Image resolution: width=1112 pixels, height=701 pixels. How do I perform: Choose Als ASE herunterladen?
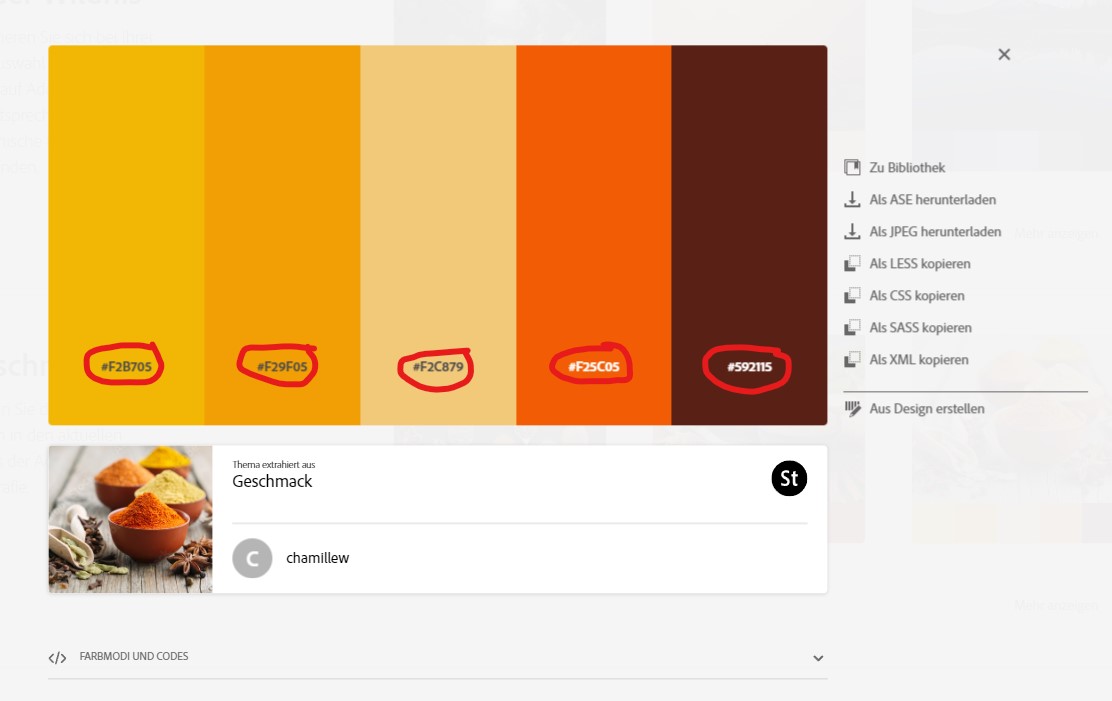click(x=933, y=199)
